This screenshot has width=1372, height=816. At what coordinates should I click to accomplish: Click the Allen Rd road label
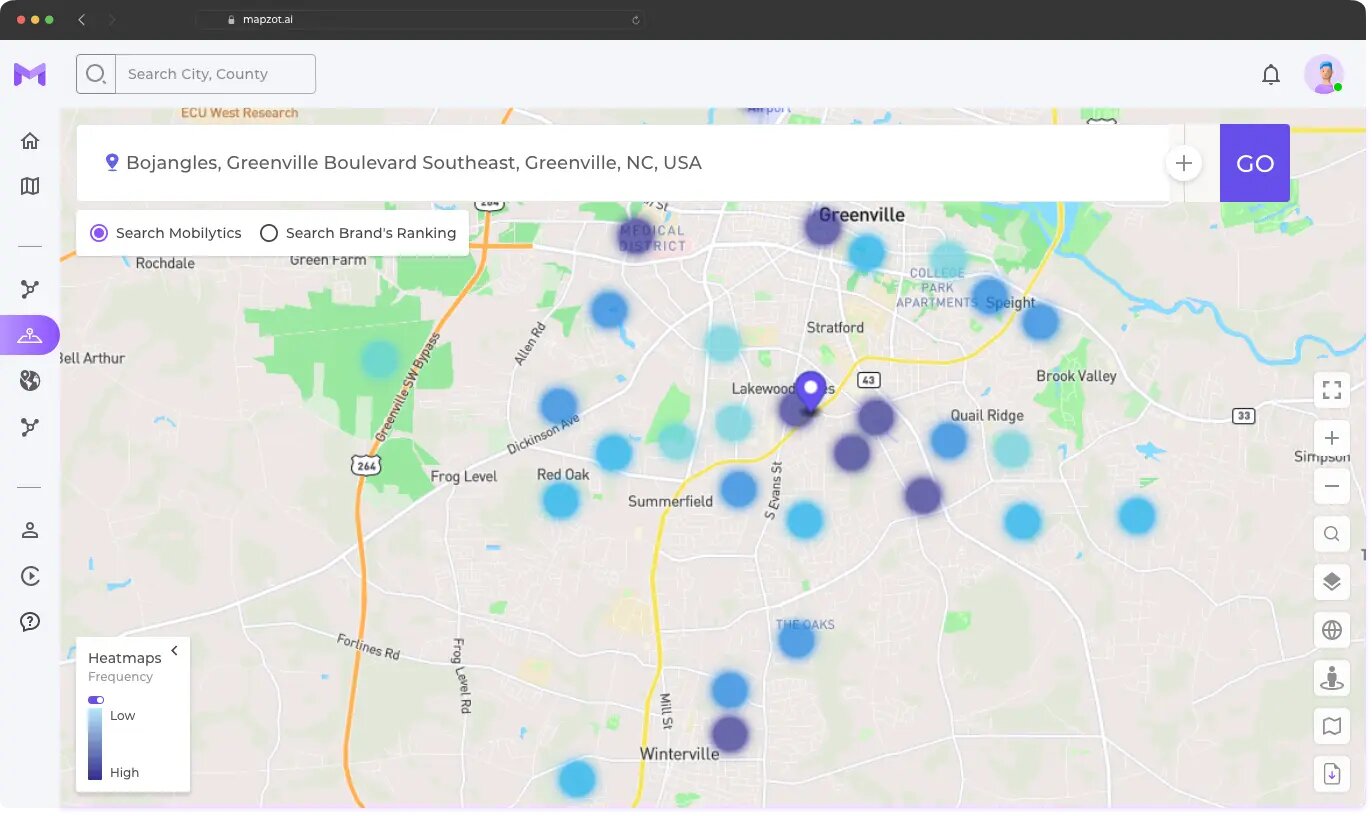click(530, 343)
